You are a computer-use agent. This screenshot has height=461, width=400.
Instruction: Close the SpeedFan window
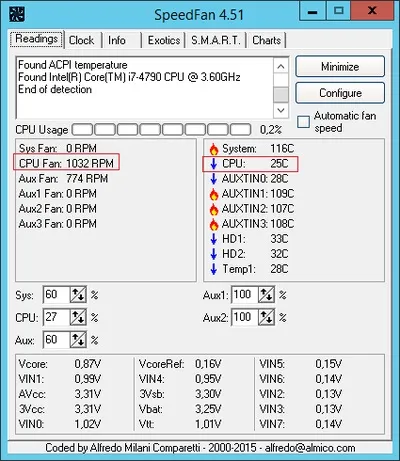tap(372, 11)
